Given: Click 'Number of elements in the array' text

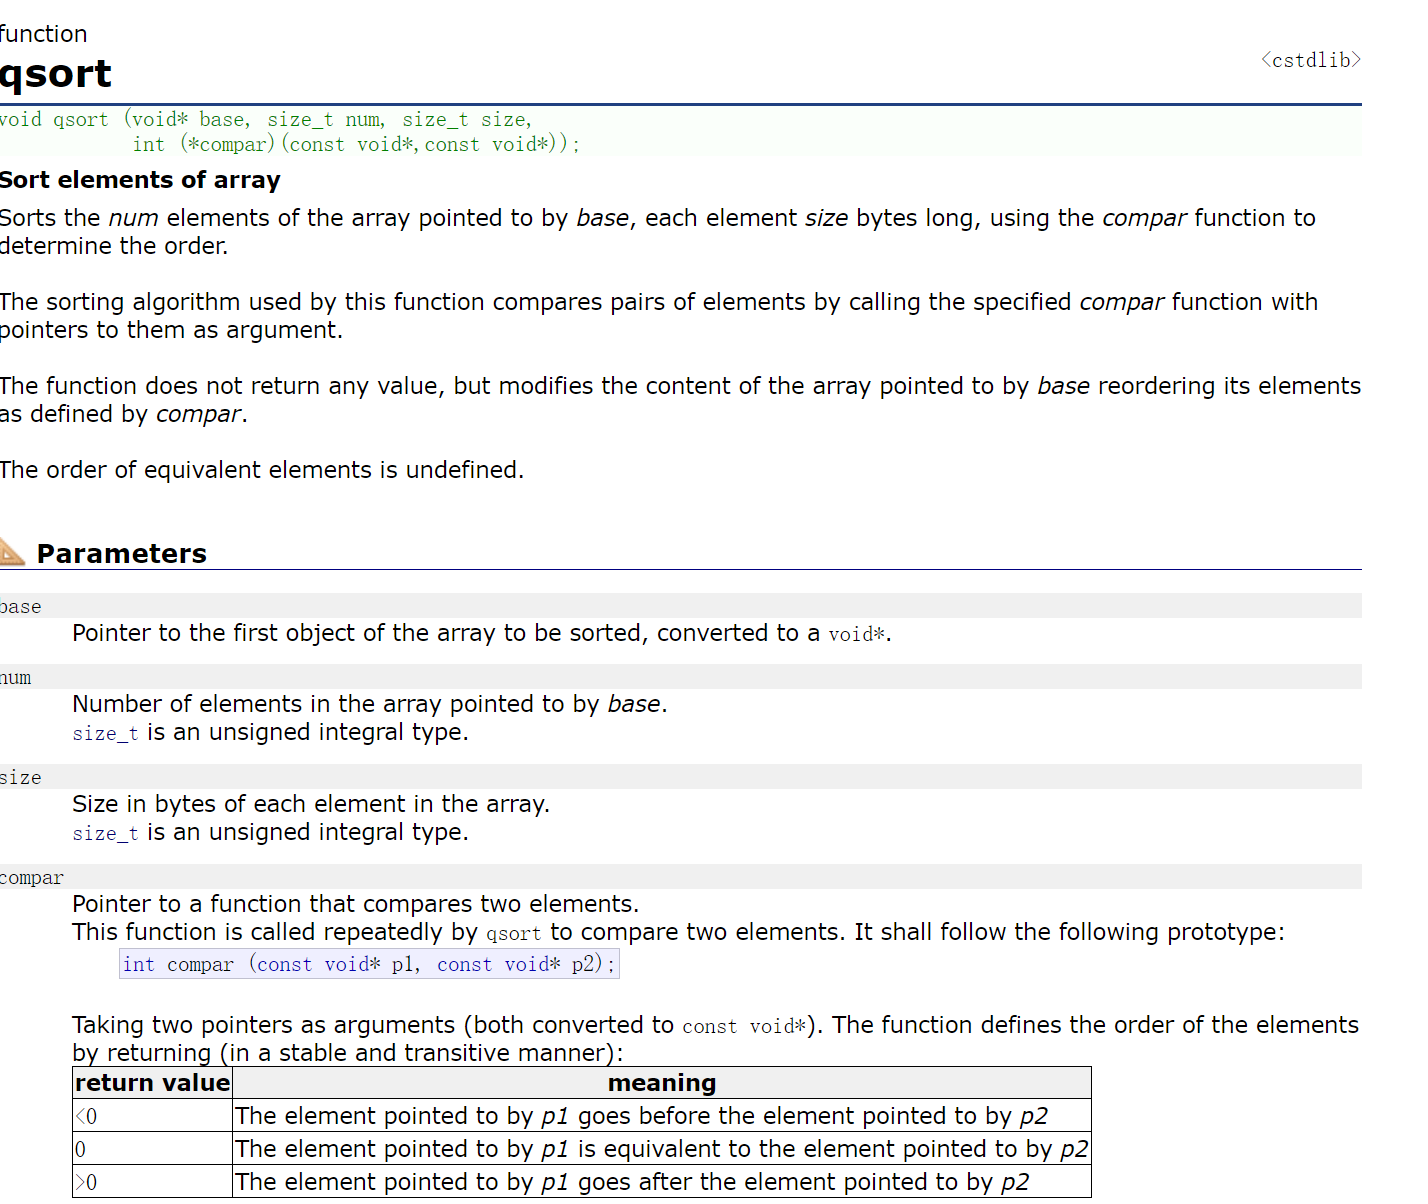Looking at the screenshot, I should (369, 704).
